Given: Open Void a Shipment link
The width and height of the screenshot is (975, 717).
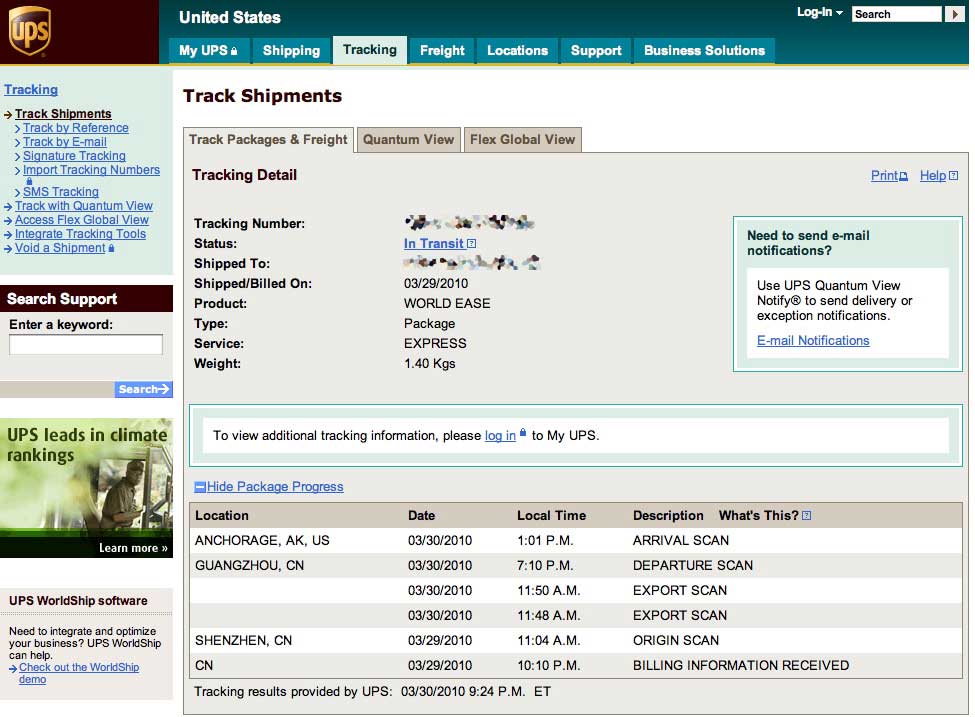Looking at the screenshot, I should (x=60, y=248).
